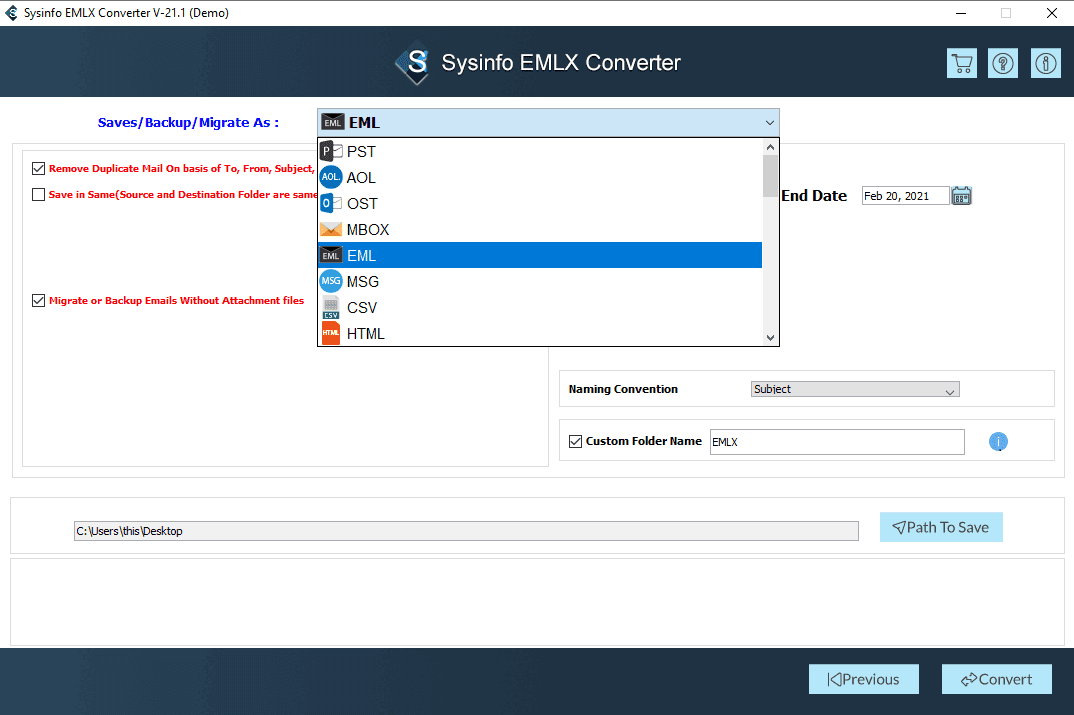1074x715 pixels.
Task: Pick OST from the format list
Action: [x=540, y=203]
